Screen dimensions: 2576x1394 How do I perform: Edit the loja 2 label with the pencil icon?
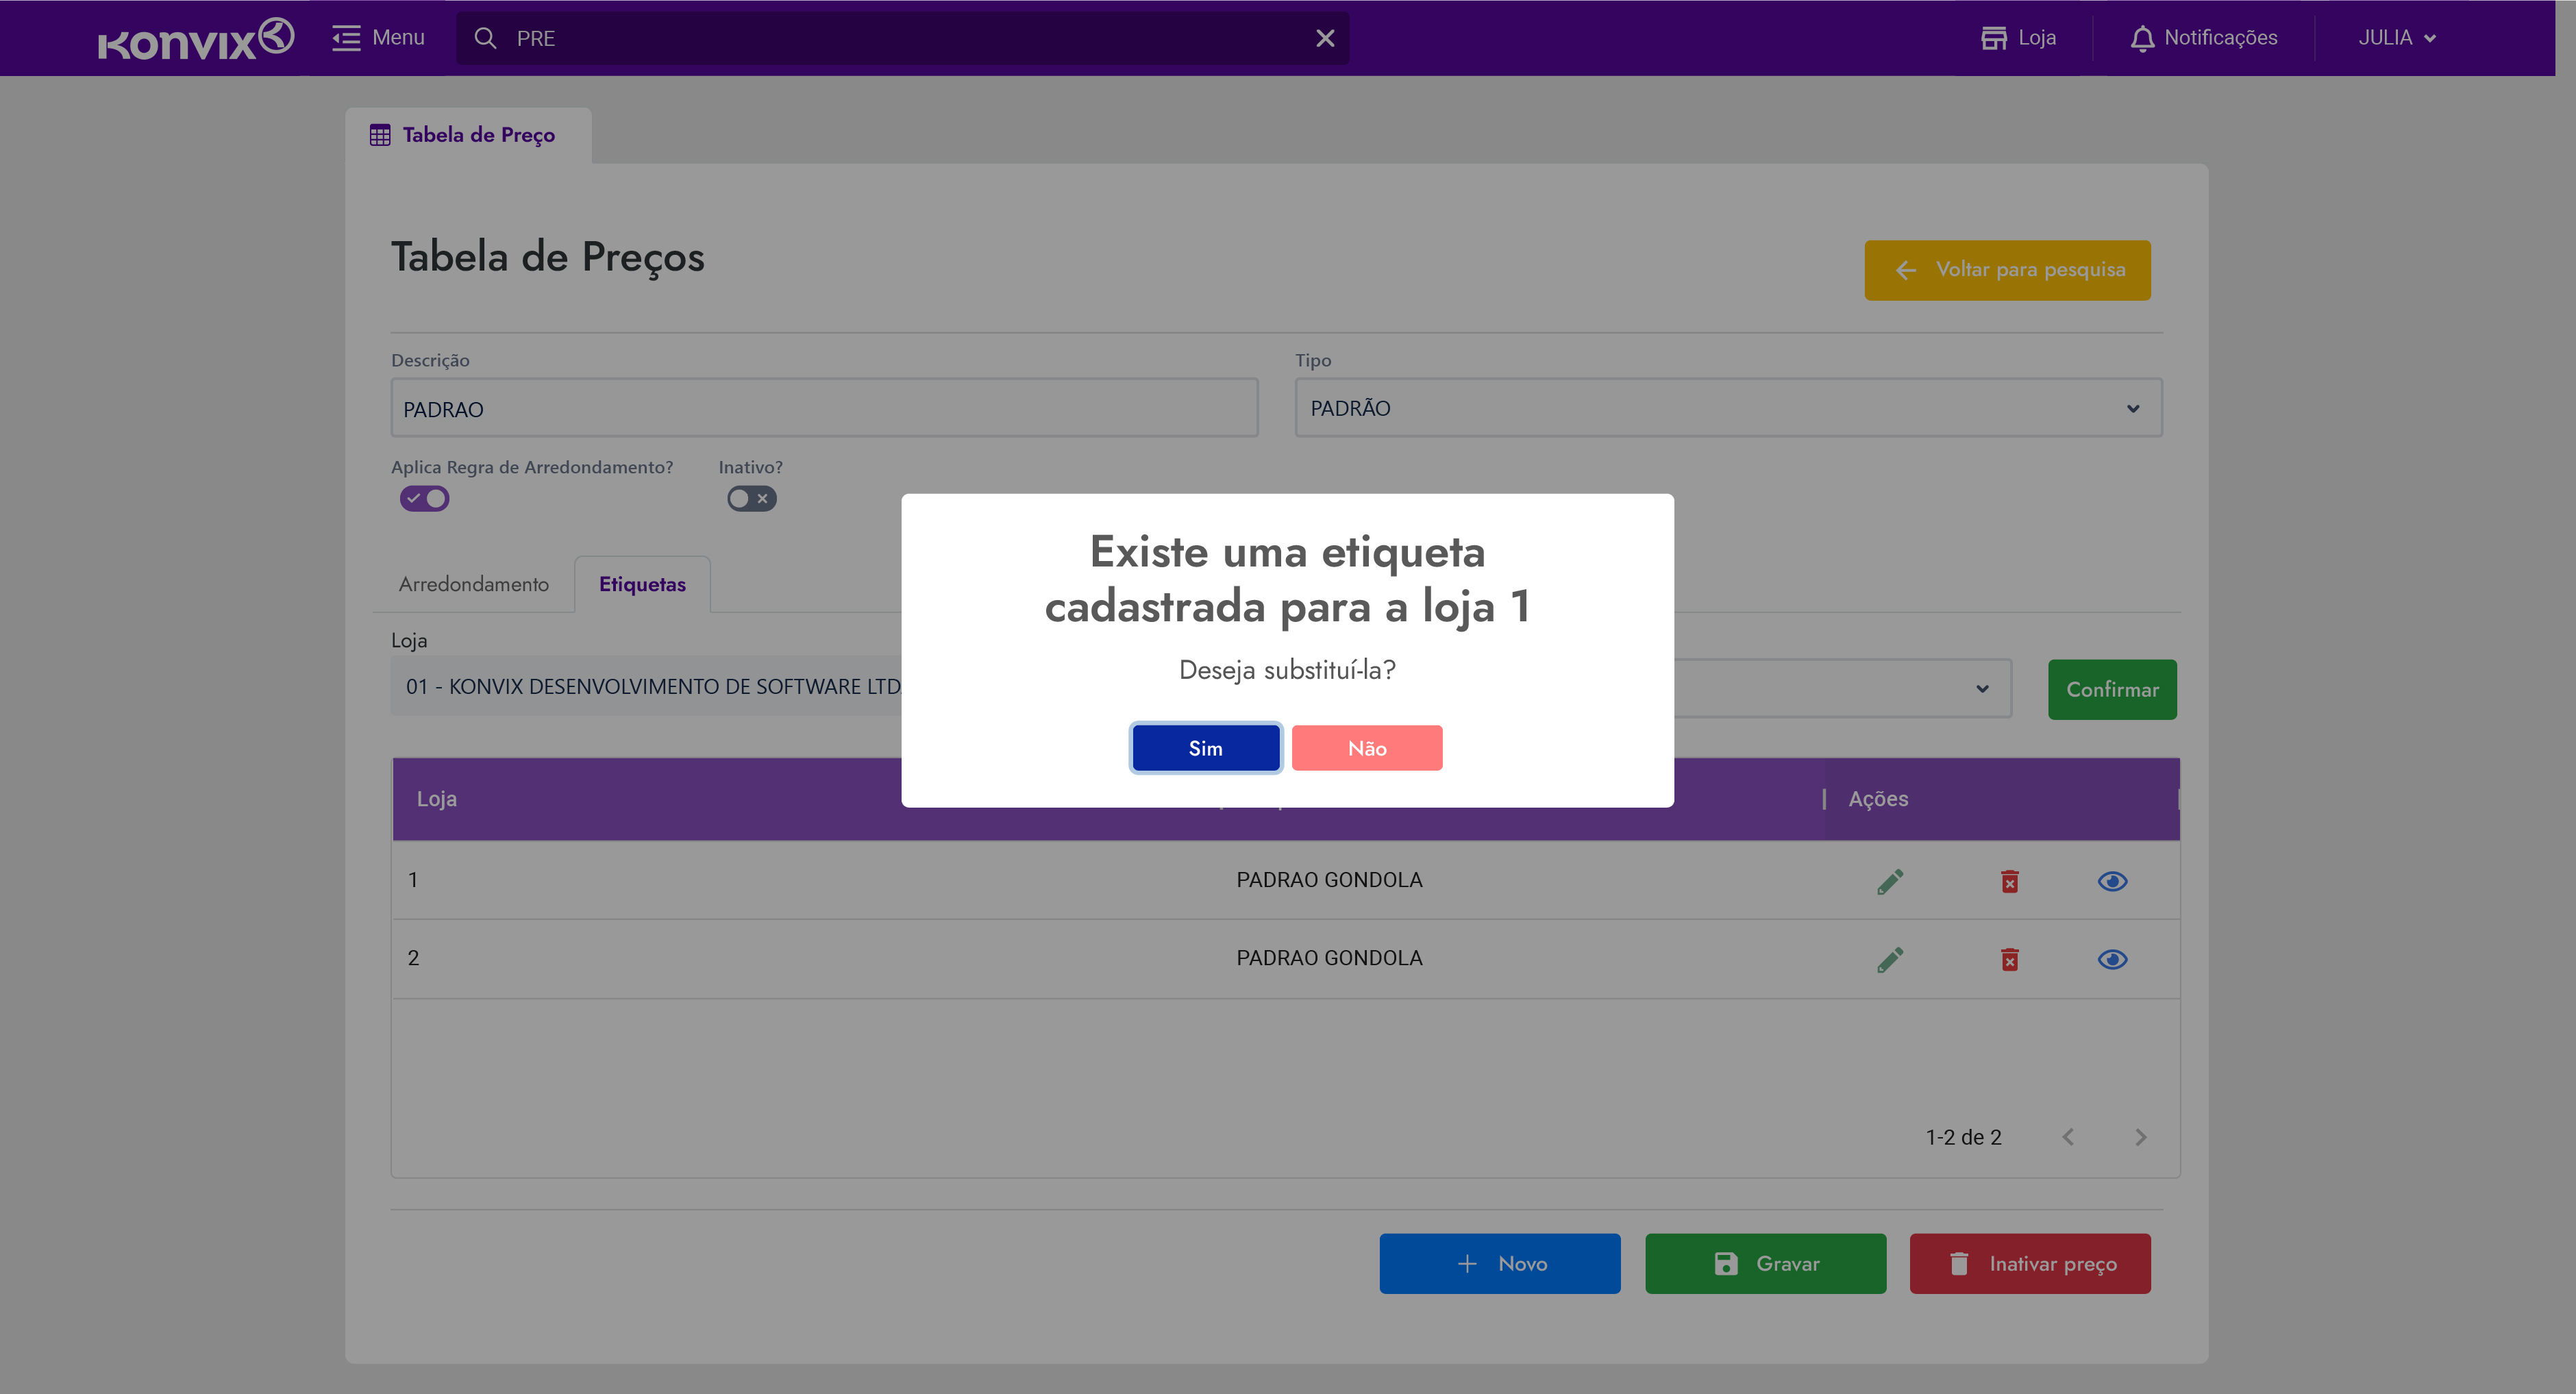click(x=1889, y=959)
